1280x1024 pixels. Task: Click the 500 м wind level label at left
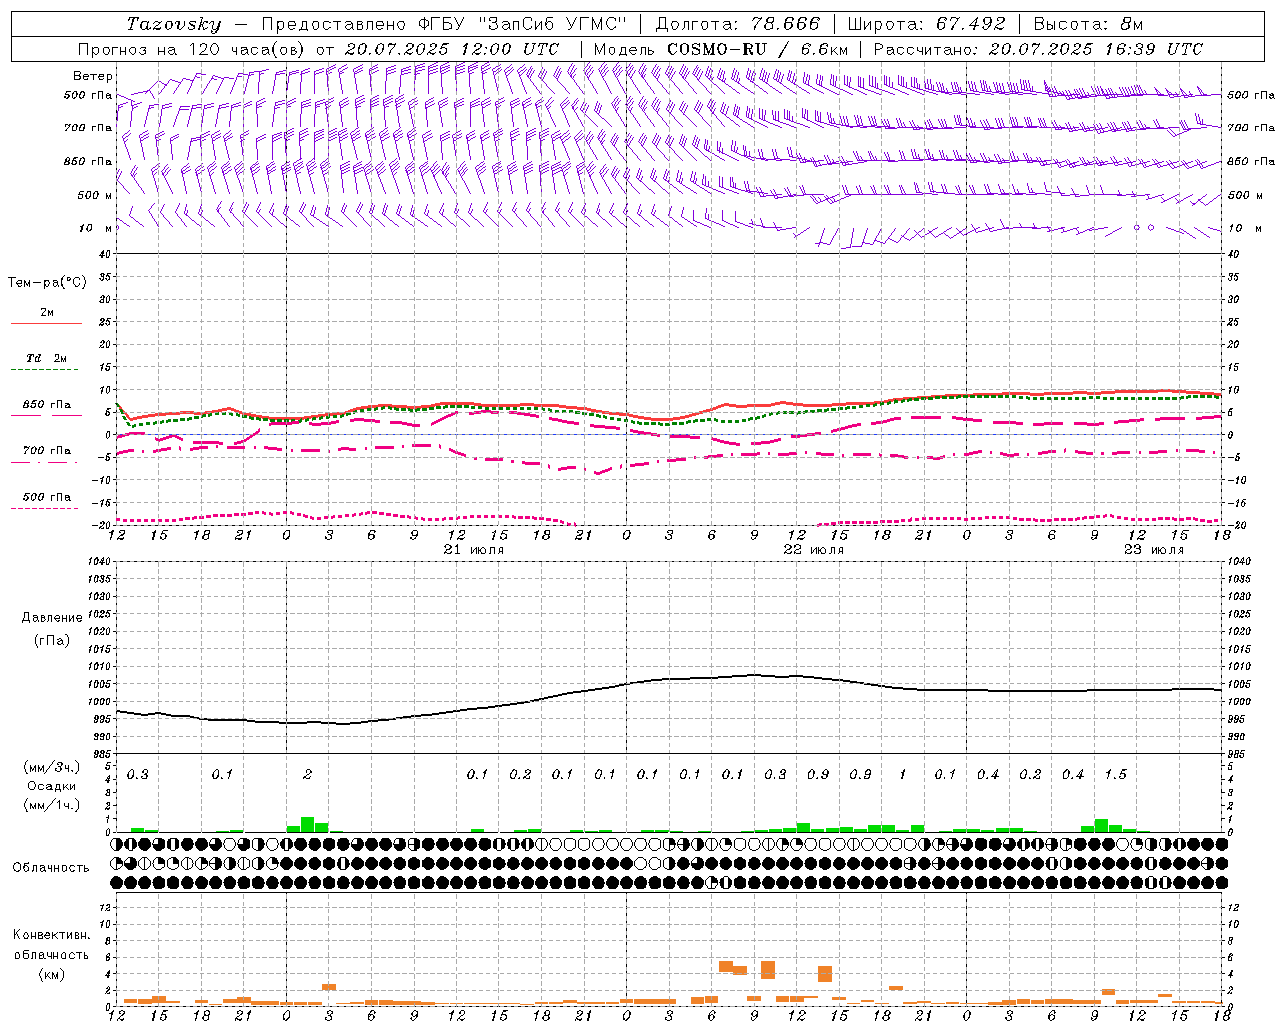tap(95, 195)
